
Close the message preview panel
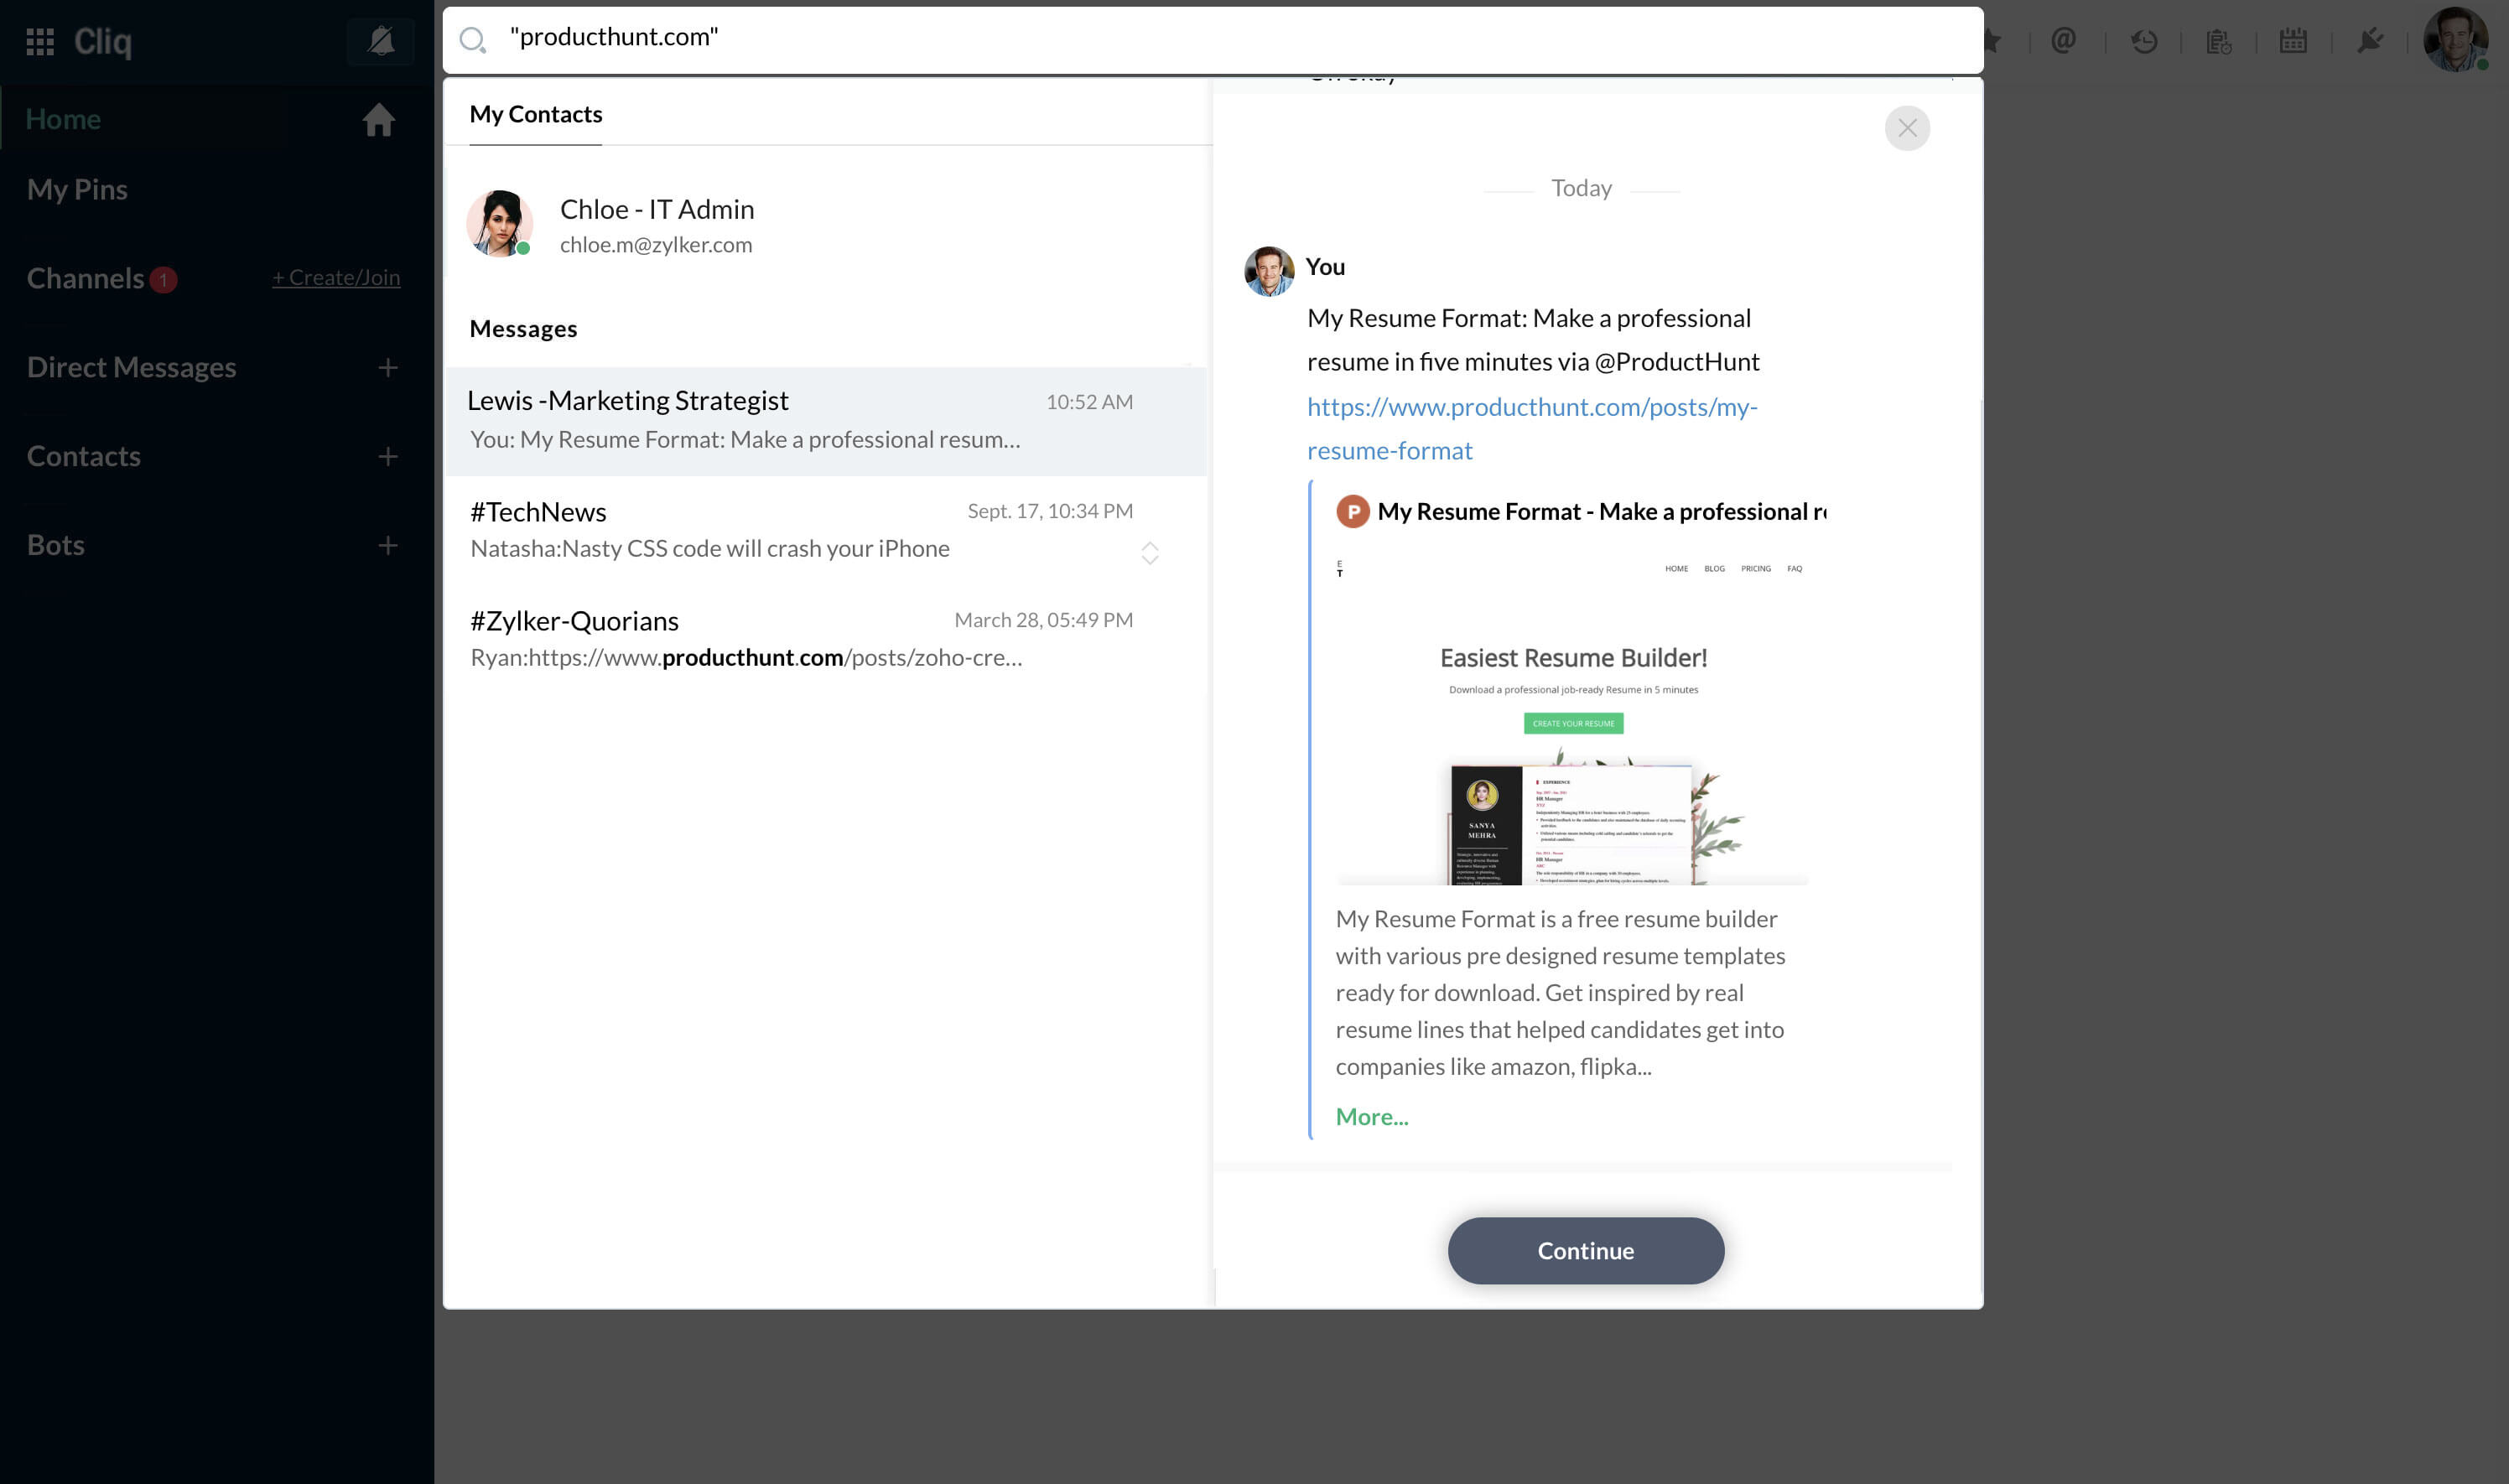coord(1907,128)
